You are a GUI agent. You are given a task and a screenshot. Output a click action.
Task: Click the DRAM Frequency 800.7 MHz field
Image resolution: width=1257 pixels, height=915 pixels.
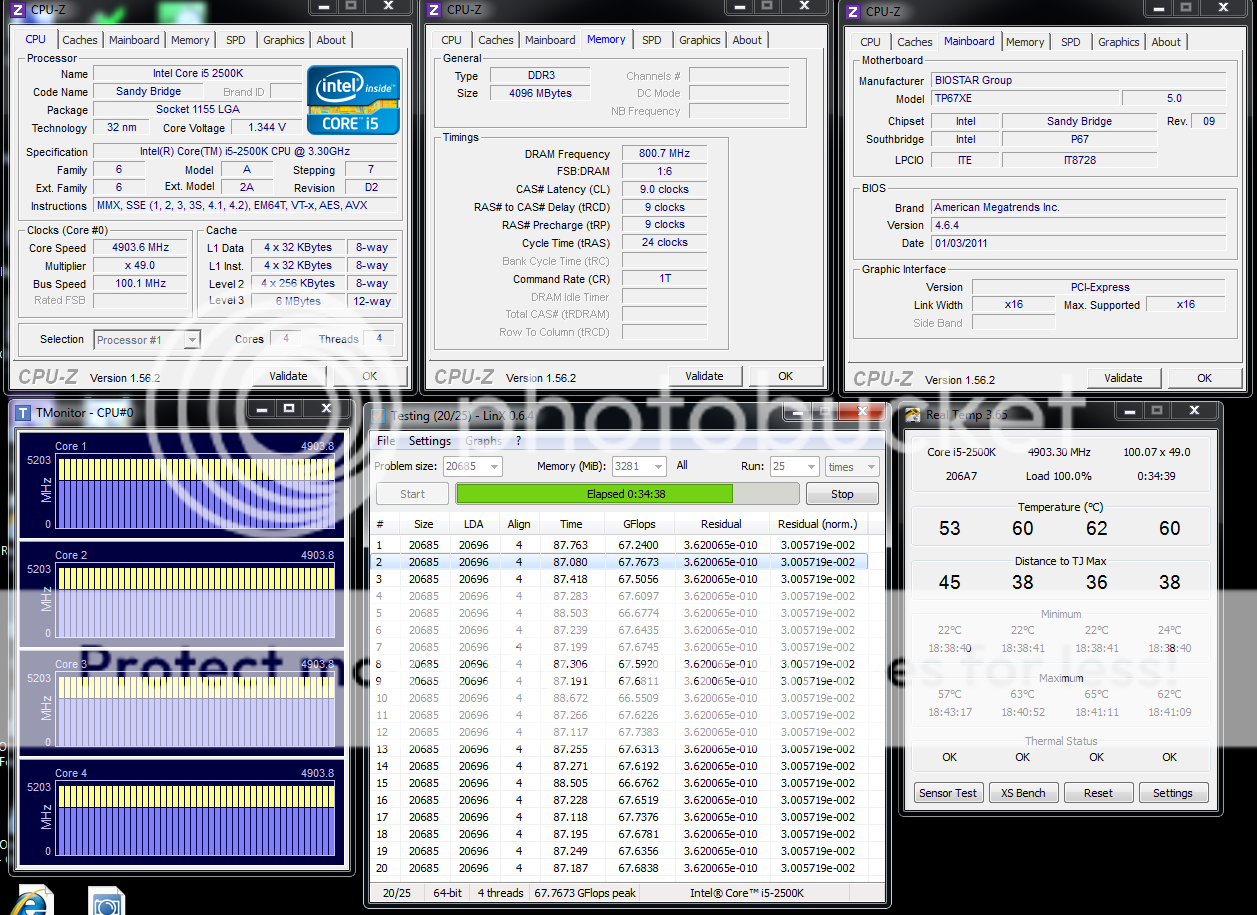point(664,154)
